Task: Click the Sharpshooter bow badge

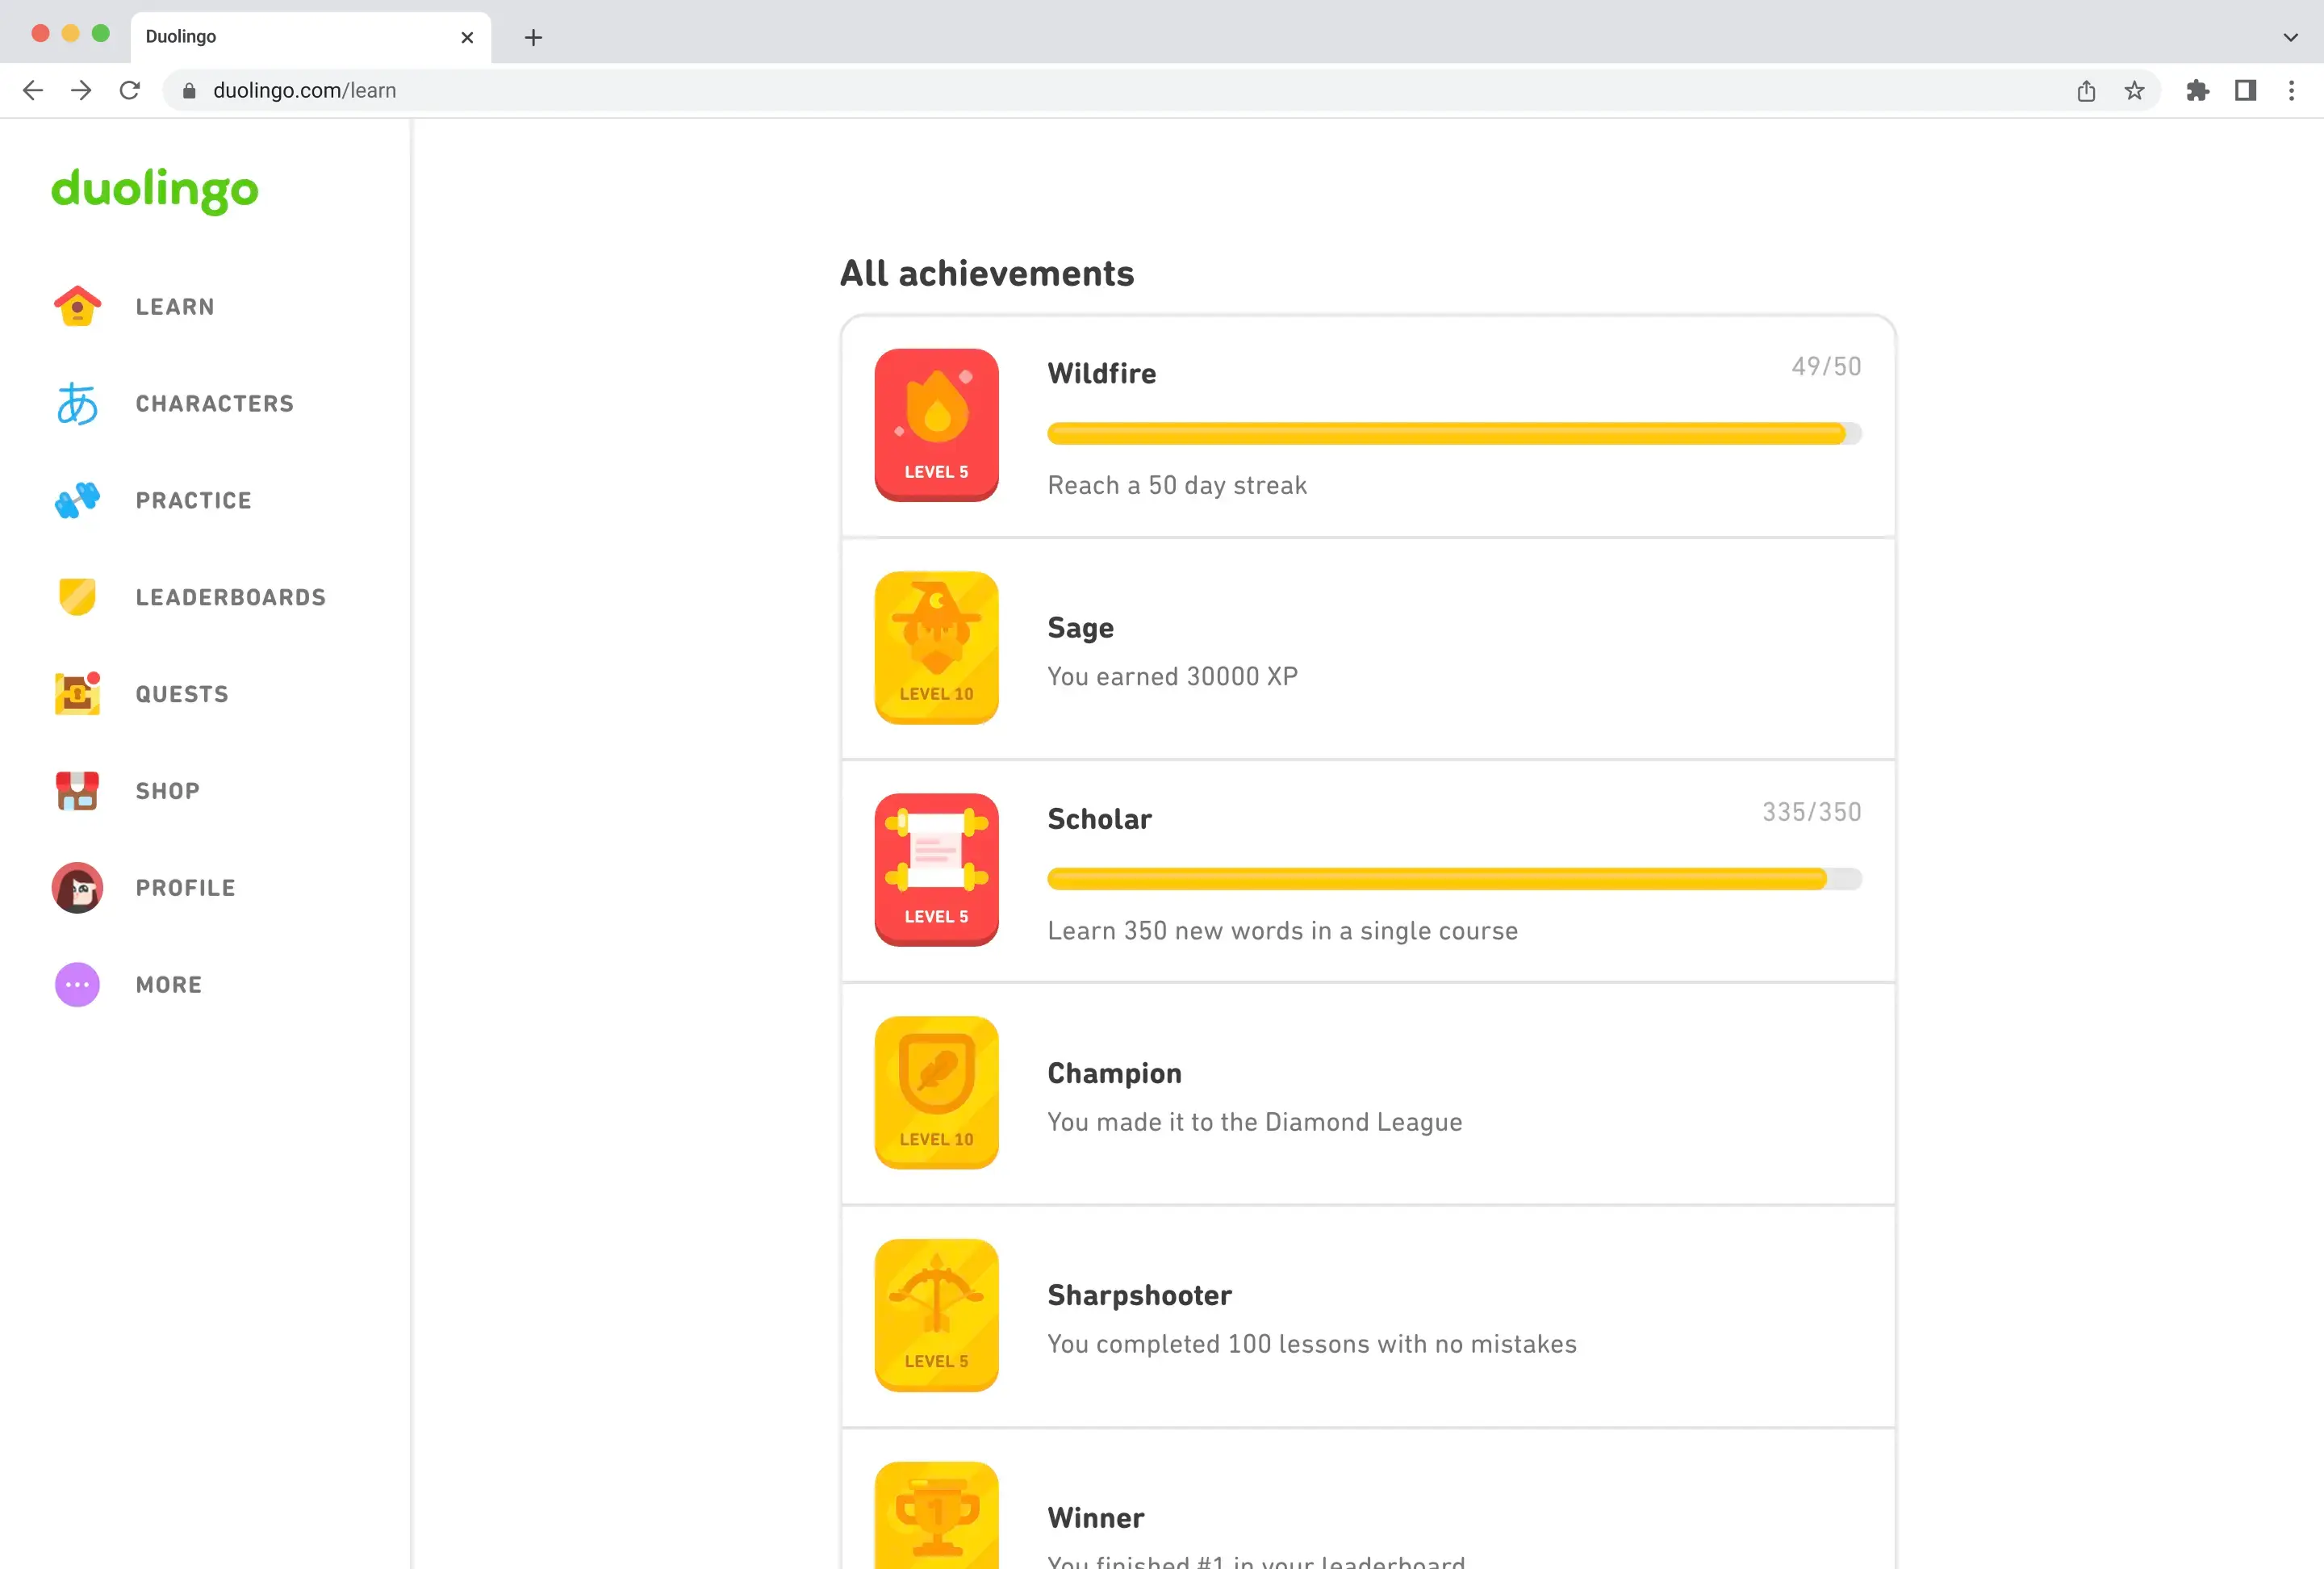Action: (x=936, y=1315)
